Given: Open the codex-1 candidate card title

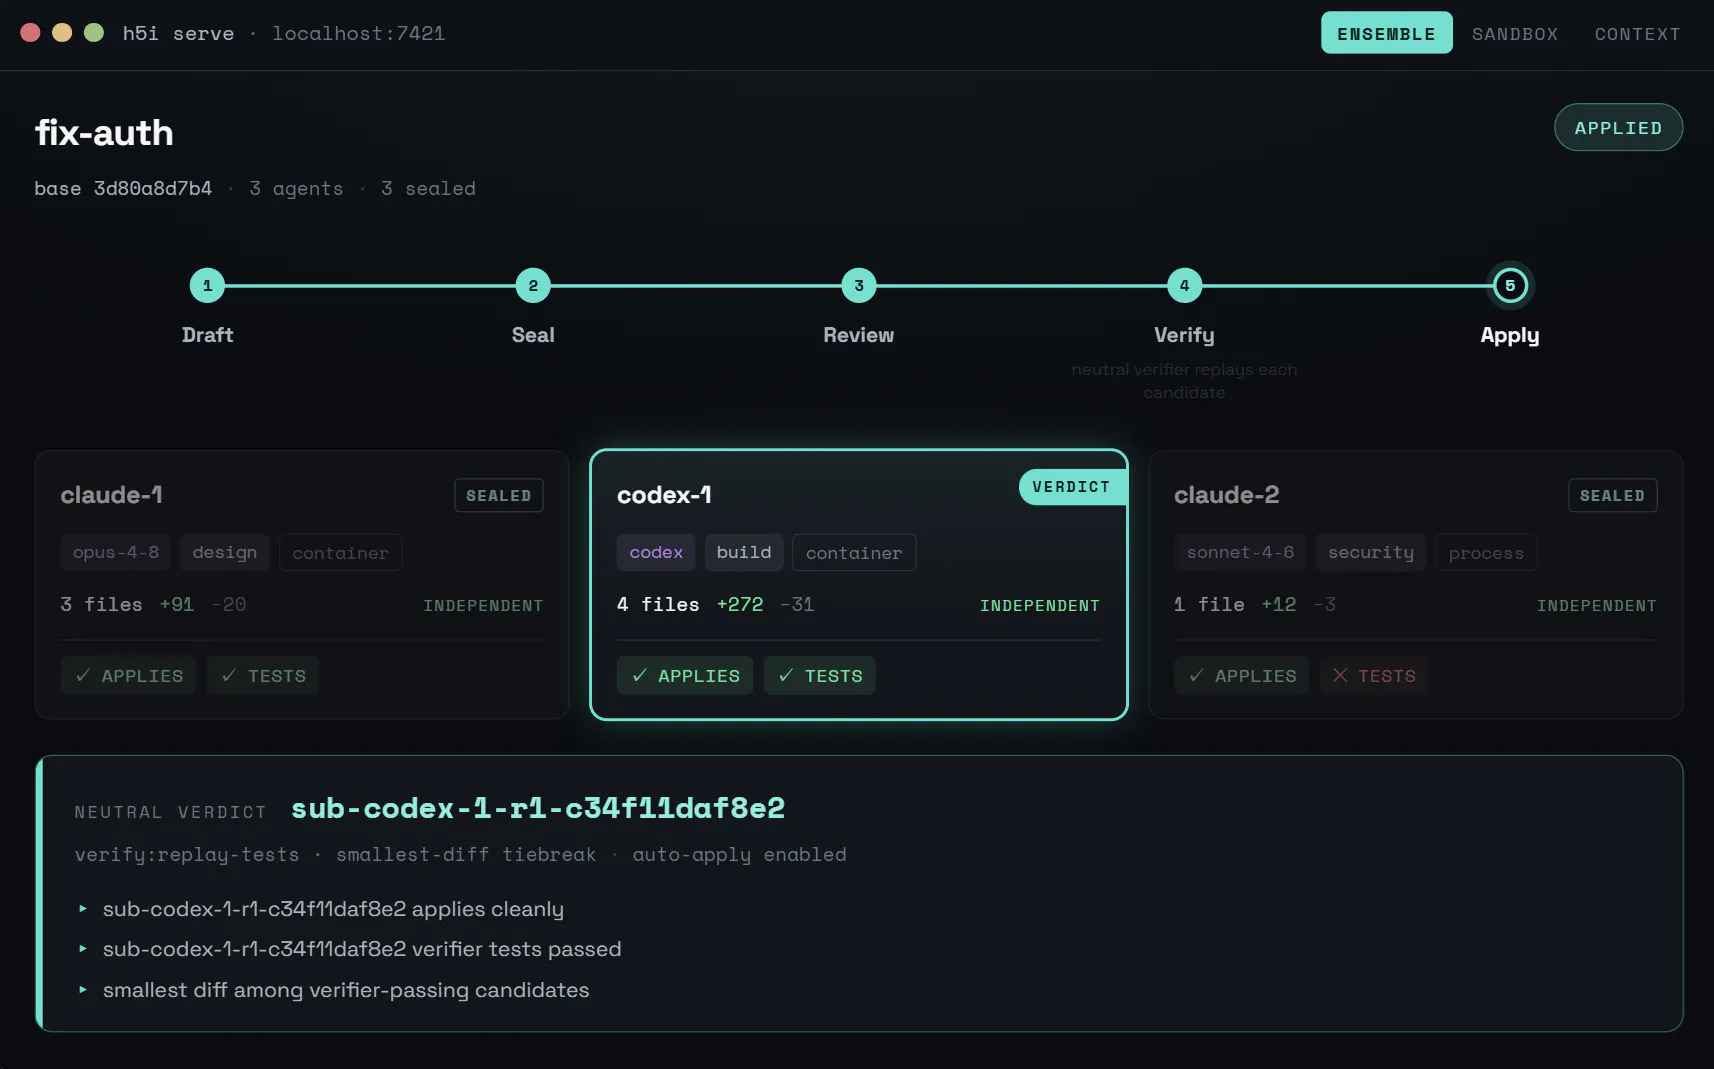Looking at the screenshot, I should point(664,495).
